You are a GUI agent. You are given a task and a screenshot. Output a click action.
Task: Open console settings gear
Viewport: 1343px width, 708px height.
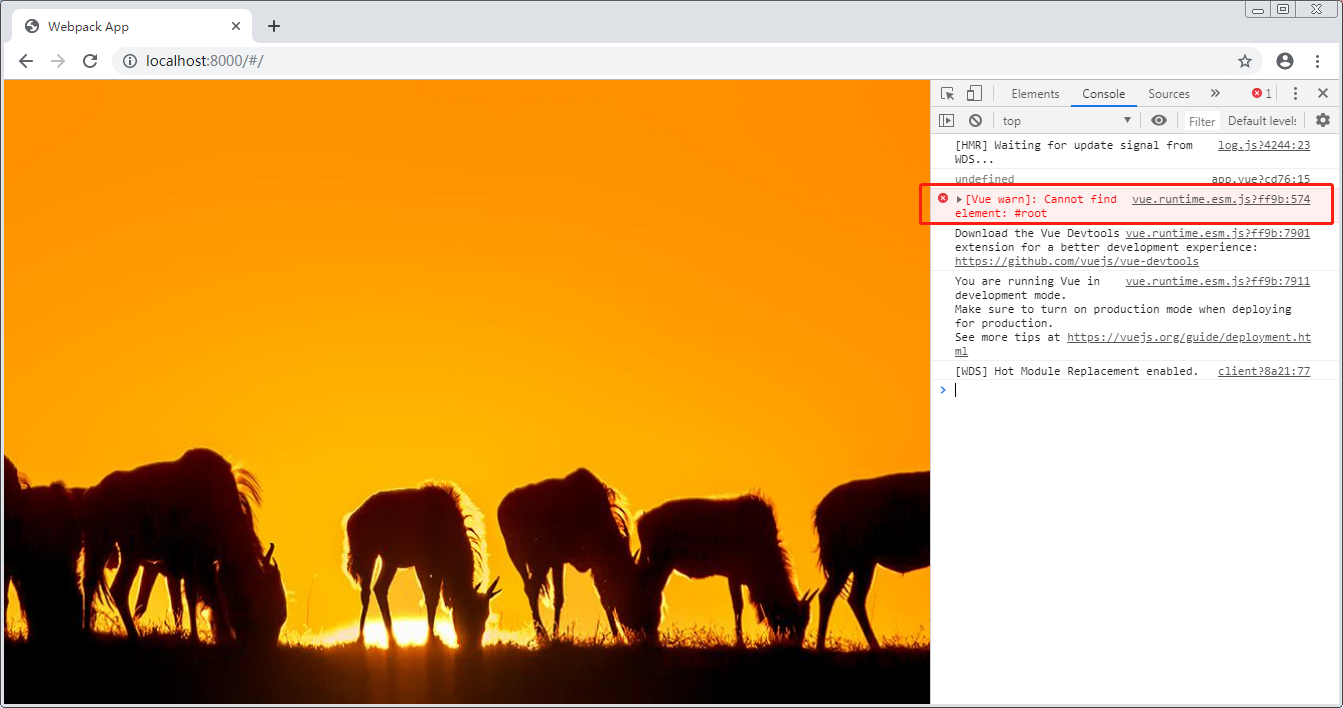click(x=1323, y=120)
